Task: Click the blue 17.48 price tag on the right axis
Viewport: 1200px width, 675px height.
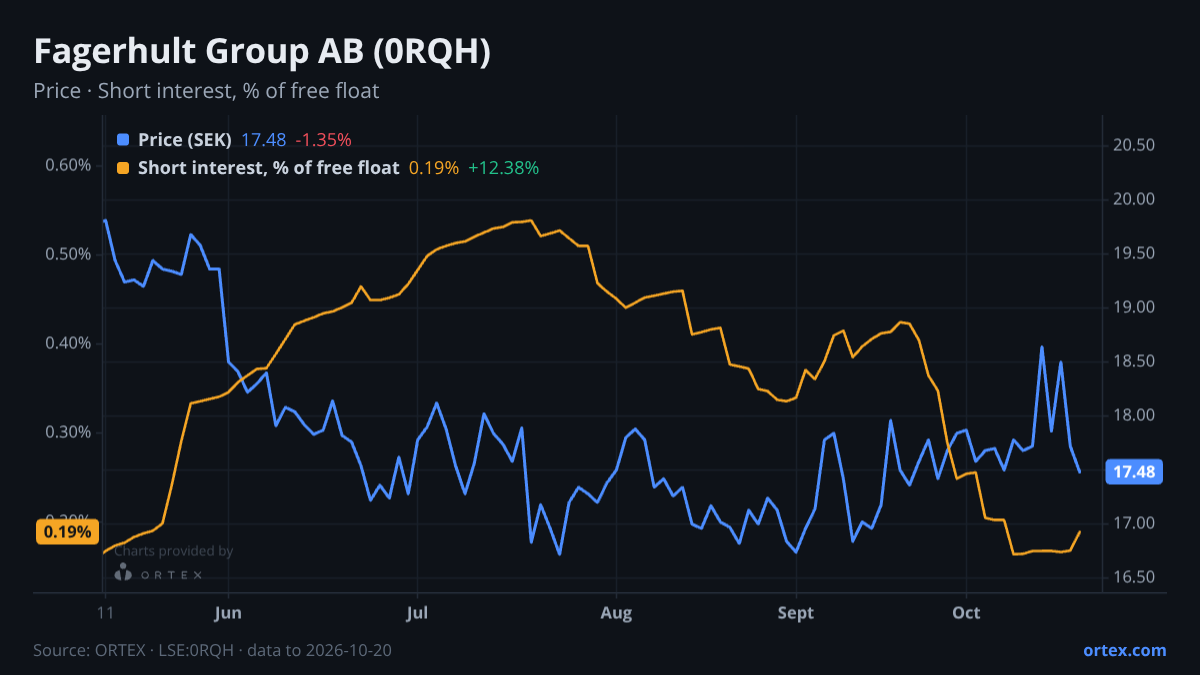Action: pyautogui.click(x=1133, y=472)
